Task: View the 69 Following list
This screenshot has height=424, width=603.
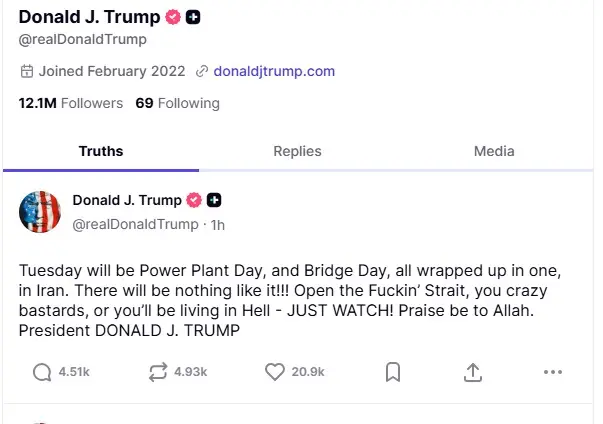Action: (x=177, y=103)
